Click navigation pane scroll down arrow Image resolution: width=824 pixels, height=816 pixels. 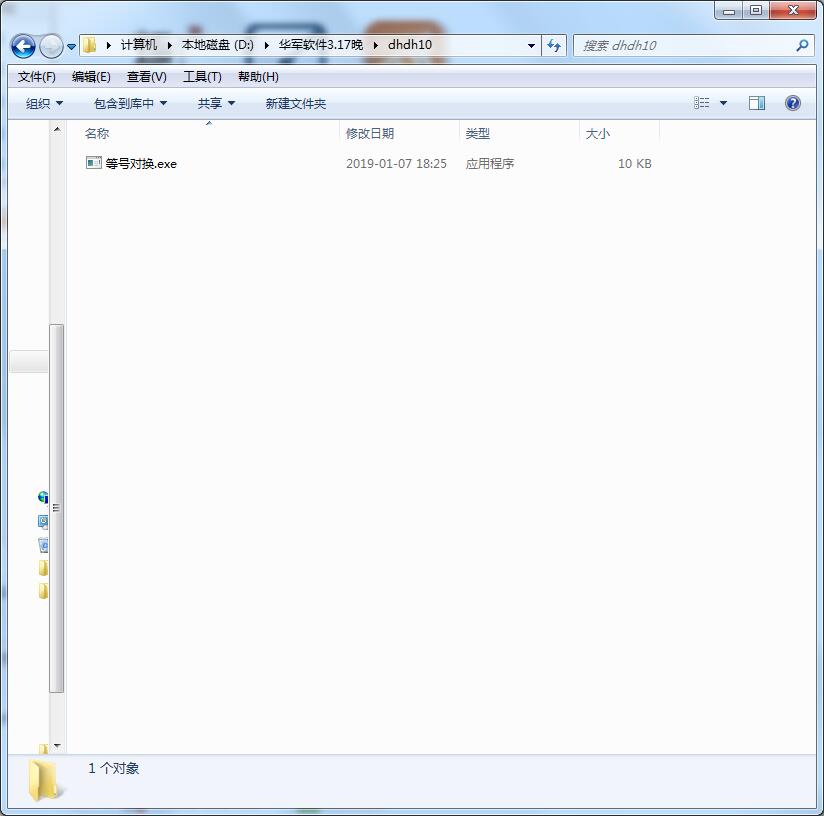pos(57,746)
